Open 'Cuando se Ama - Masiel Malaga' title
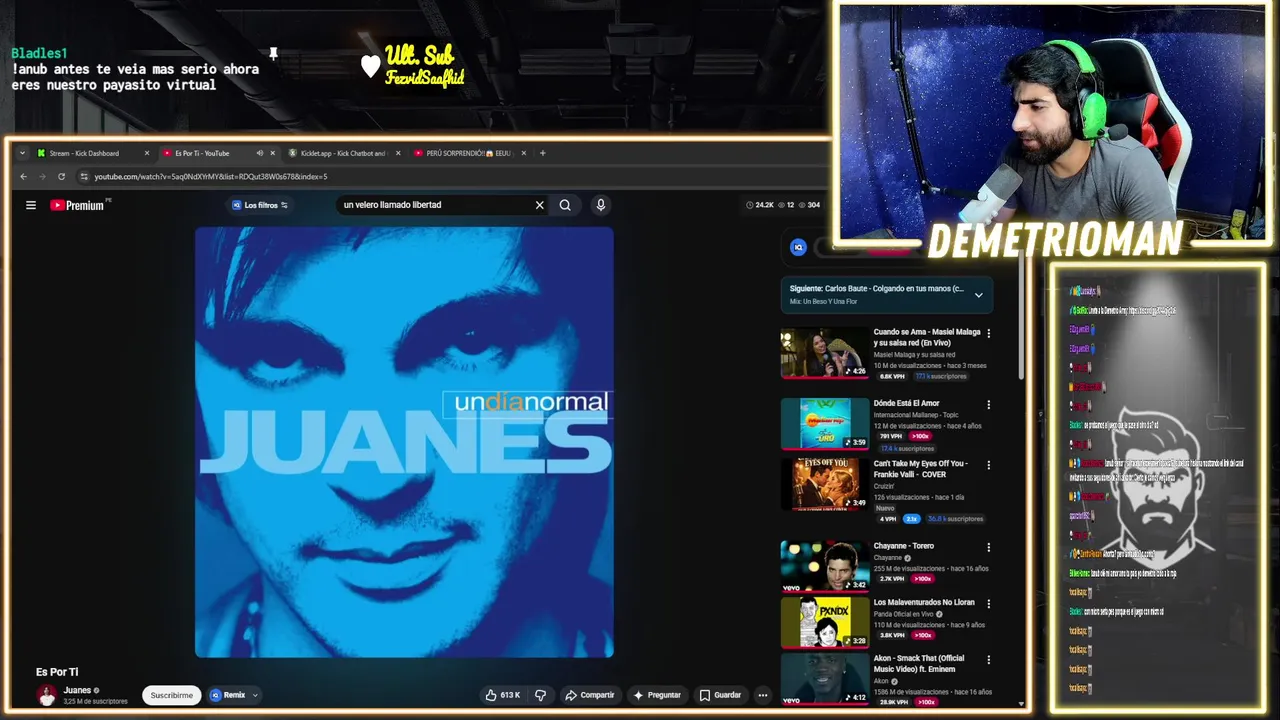Image resolution: width=1280 pixels, height=720 pixels. tap(927, 337)
